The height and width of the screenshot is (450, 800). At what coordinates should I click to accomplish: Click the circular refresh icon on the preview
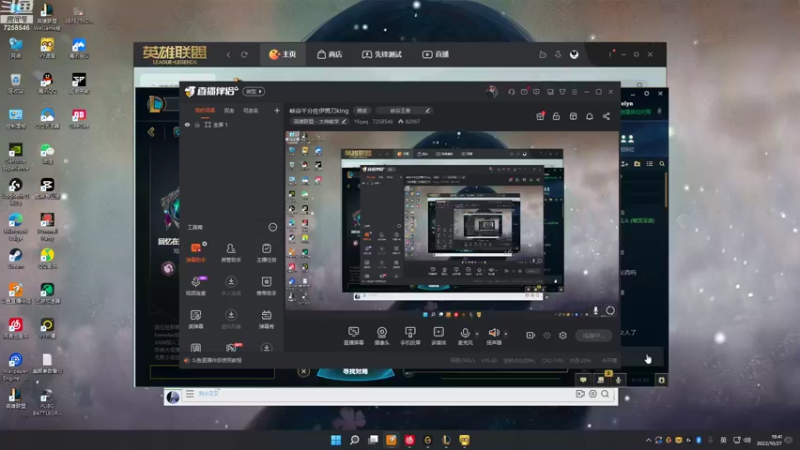610,310
